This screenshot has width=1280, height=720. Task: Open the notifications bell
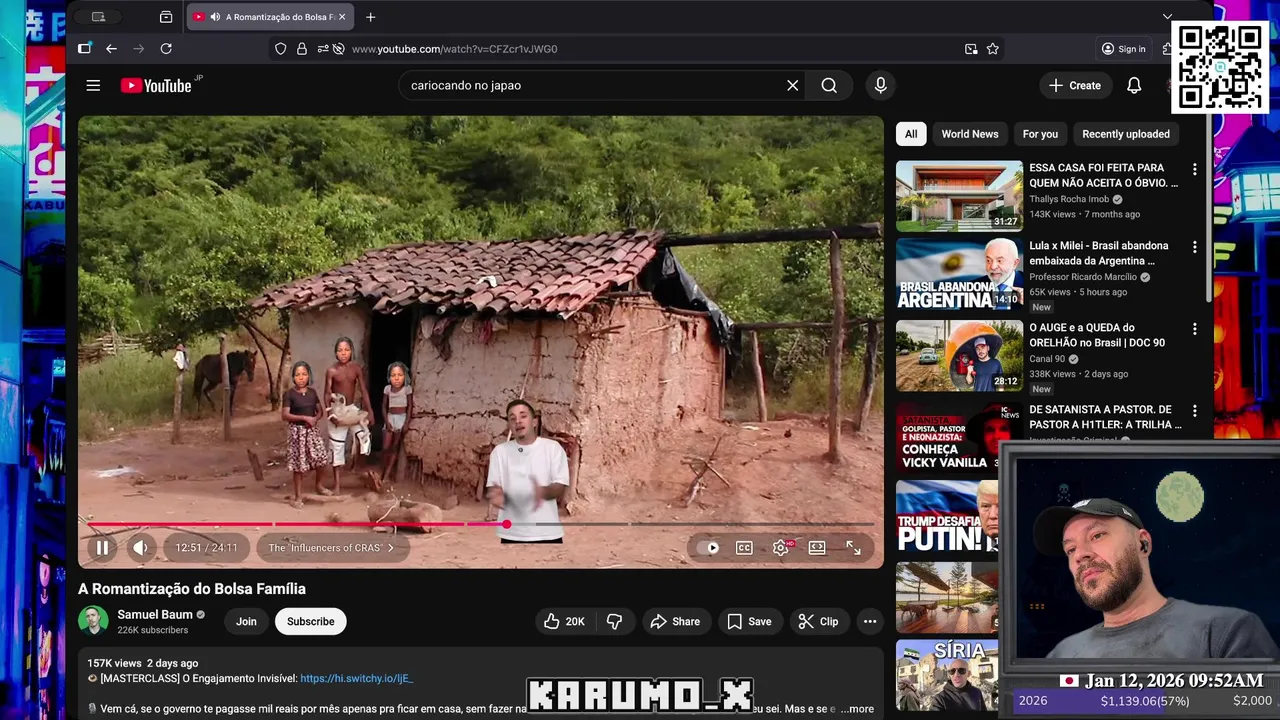[1134, 85]
